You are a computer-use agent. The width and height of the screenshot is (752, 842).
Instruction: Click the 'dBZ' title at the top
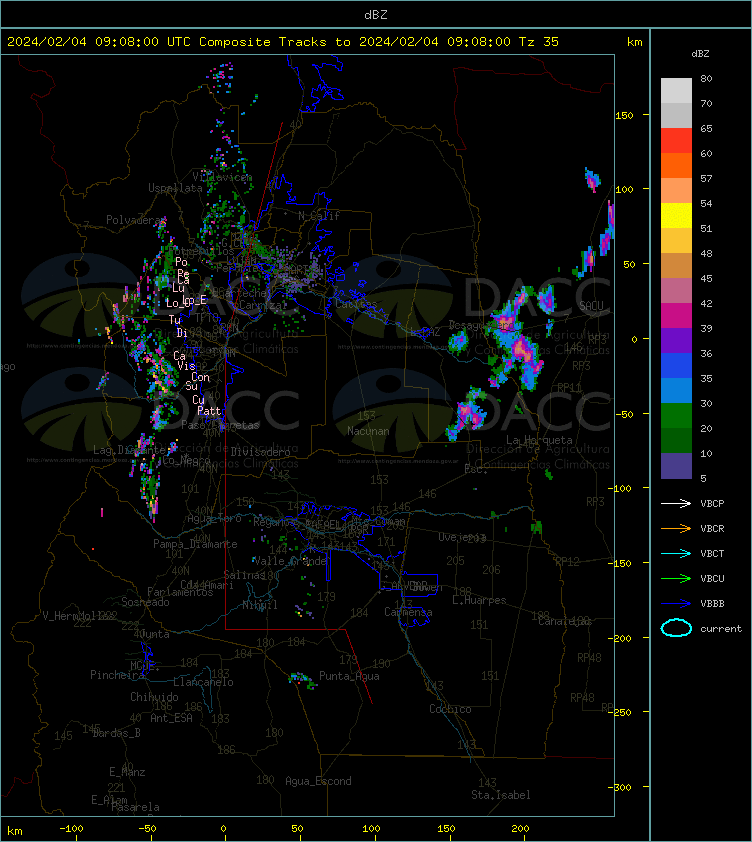(375, 14)
